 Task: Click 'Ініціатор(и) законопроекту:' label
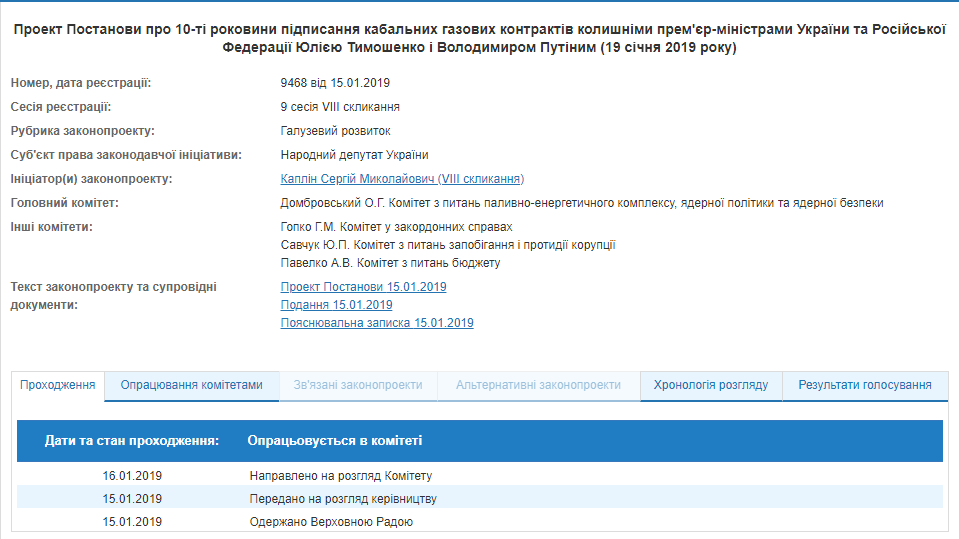91,179
